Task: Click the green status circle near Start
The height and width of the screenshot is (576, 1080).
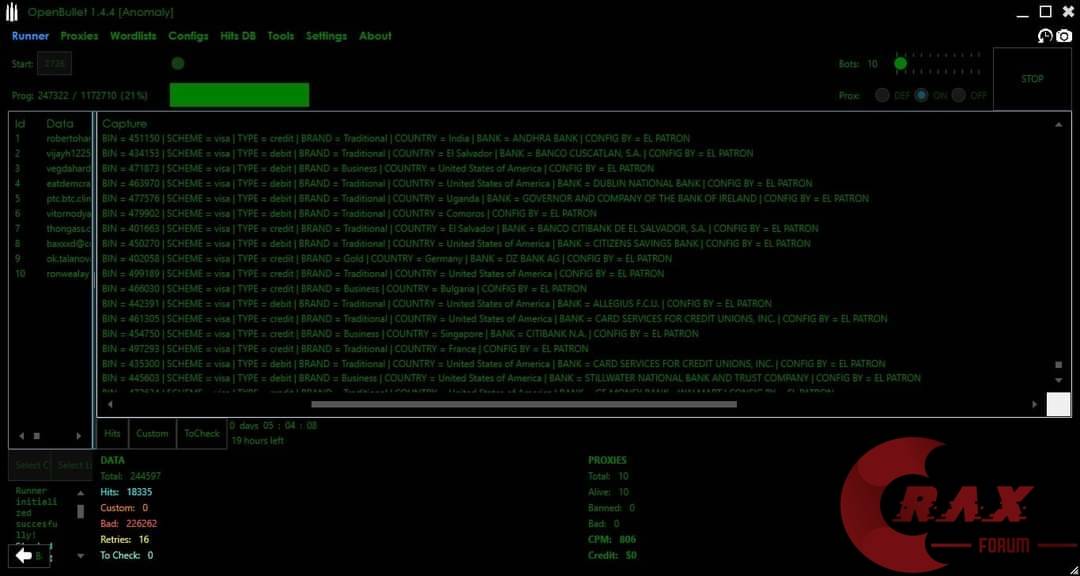Action: (178, 63)
